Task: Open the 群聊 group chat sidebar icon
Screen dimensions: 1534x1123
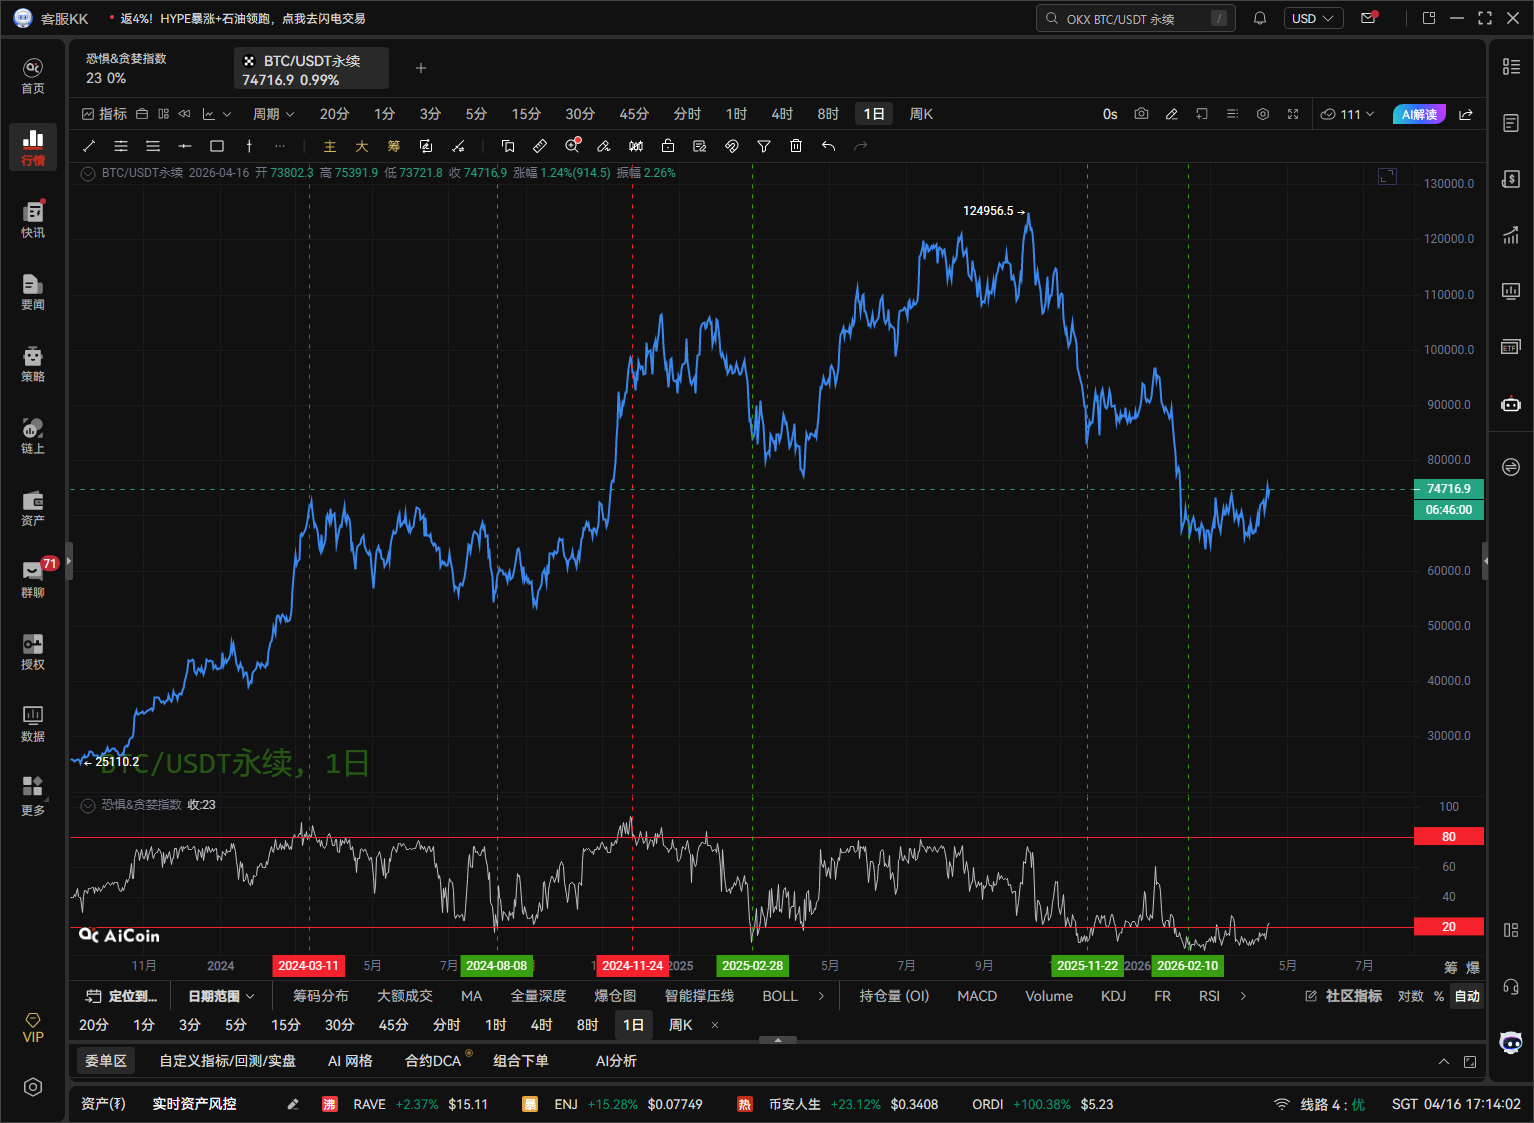Action: 33,579
